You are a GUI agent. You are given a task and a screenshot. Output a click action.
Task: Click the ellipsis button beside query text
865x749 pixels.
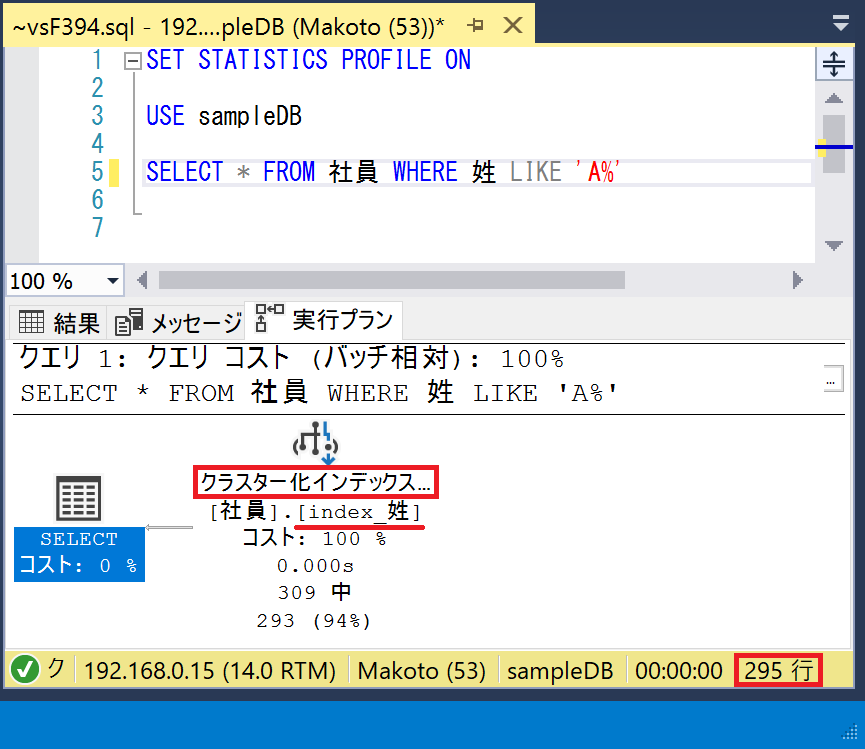click(833, 379)
